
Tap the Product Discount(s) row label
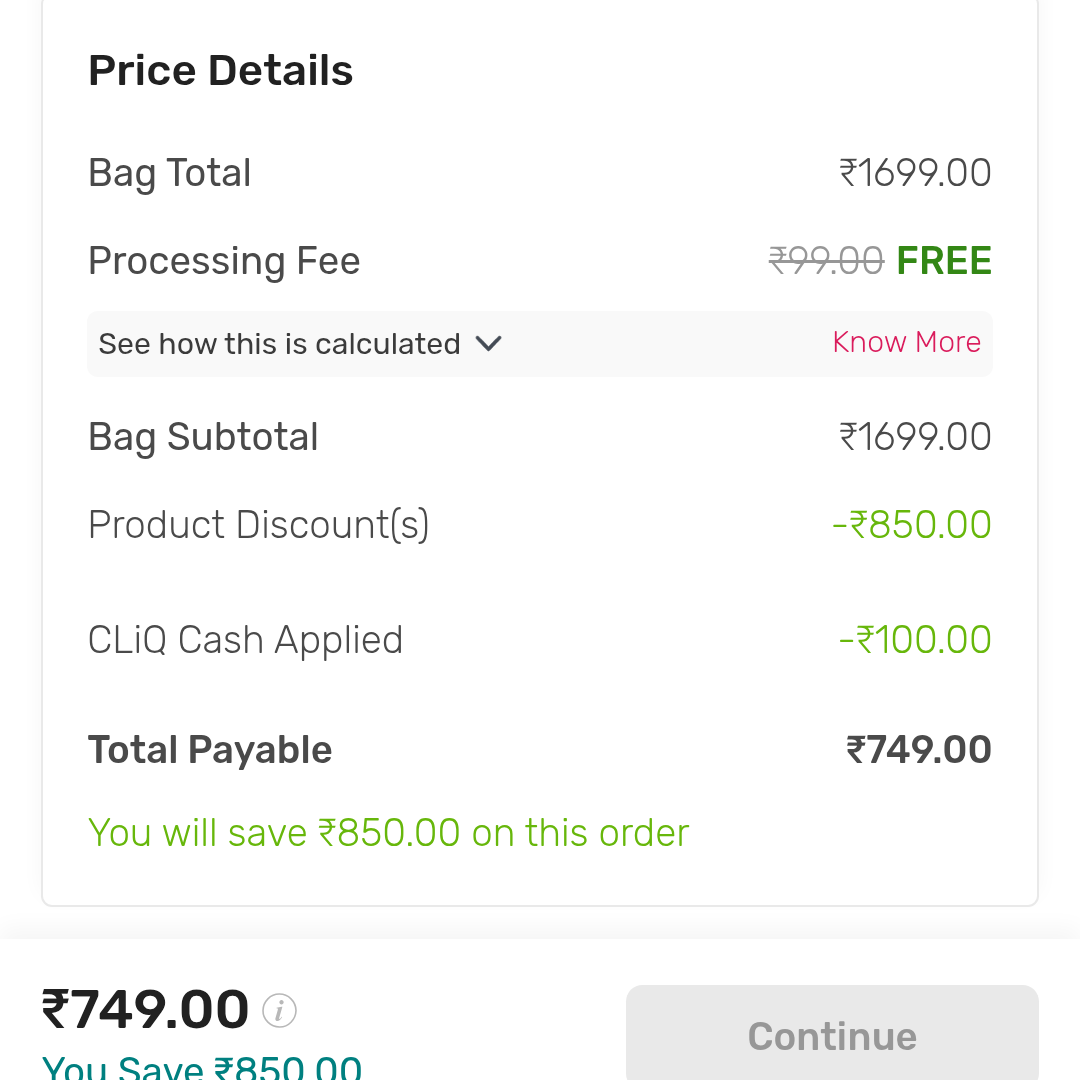coord(258,525)
